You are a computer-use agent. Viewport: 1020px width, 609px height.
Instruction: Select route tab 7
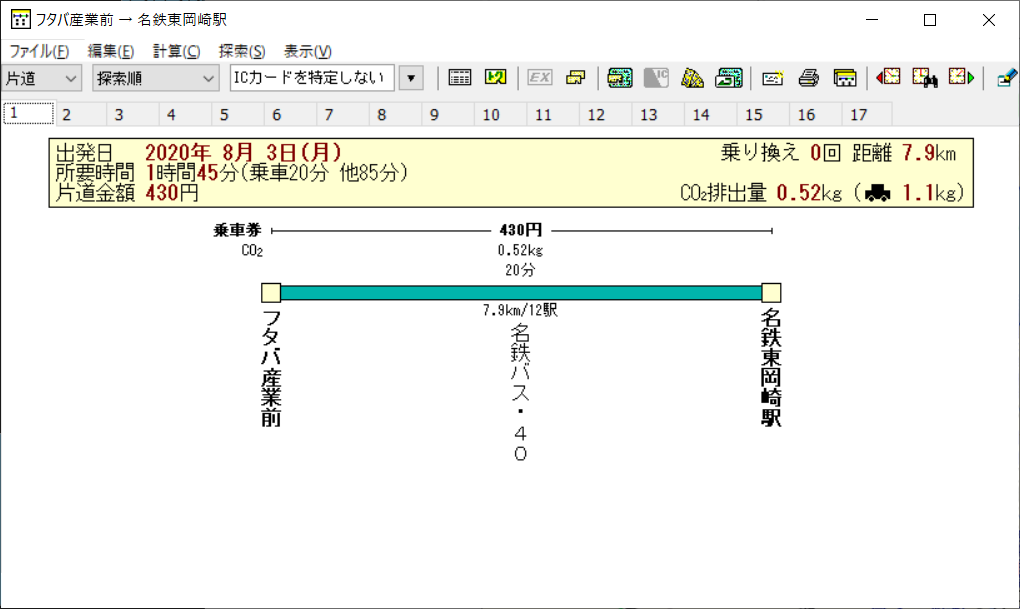pyautogui.click(x=343, y=115)
